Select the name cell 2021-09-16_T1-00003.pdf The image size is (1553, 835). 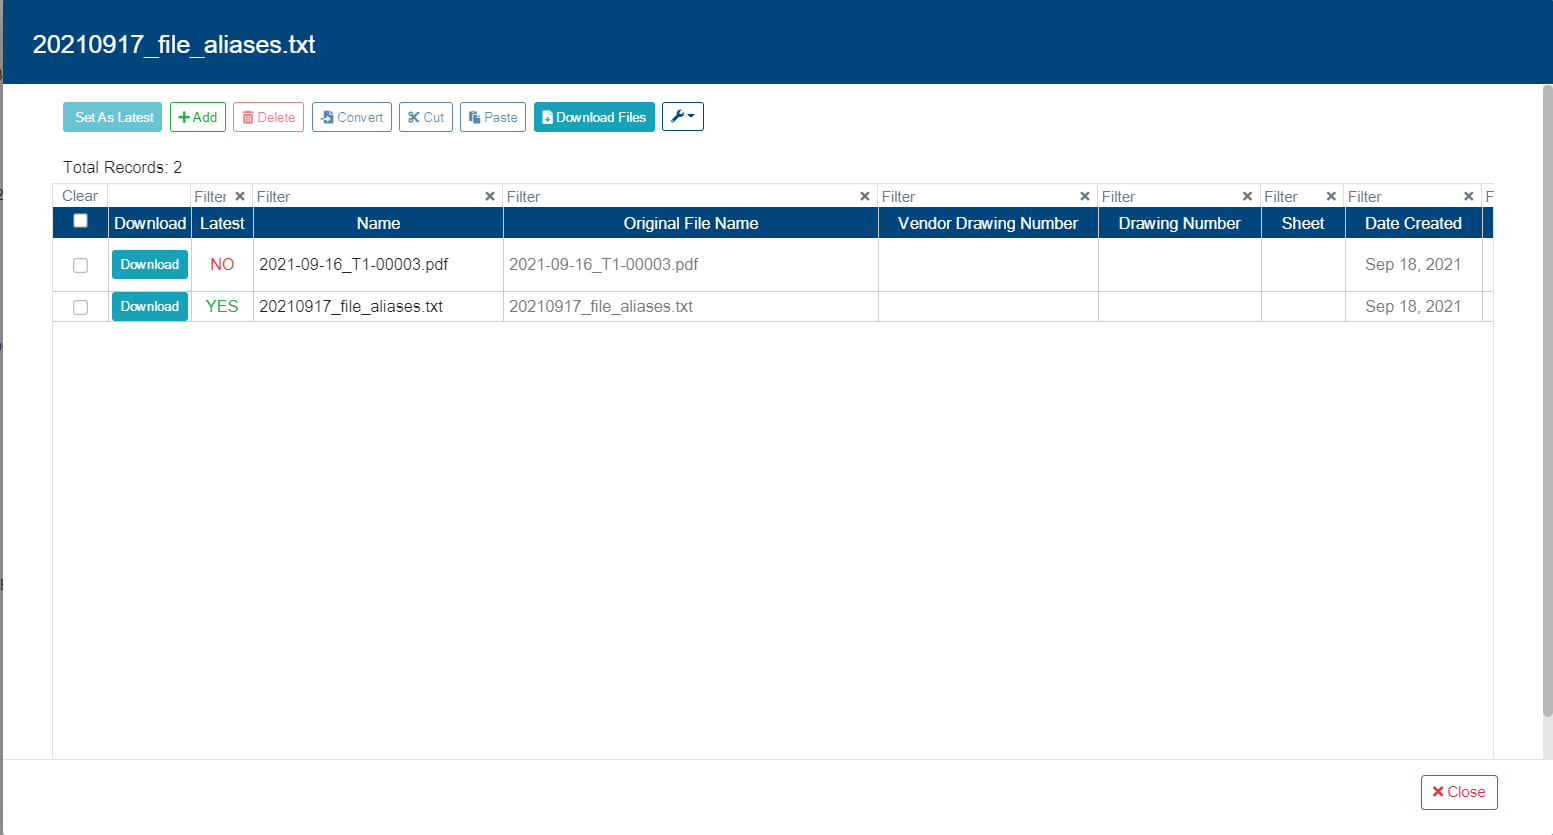378,265
